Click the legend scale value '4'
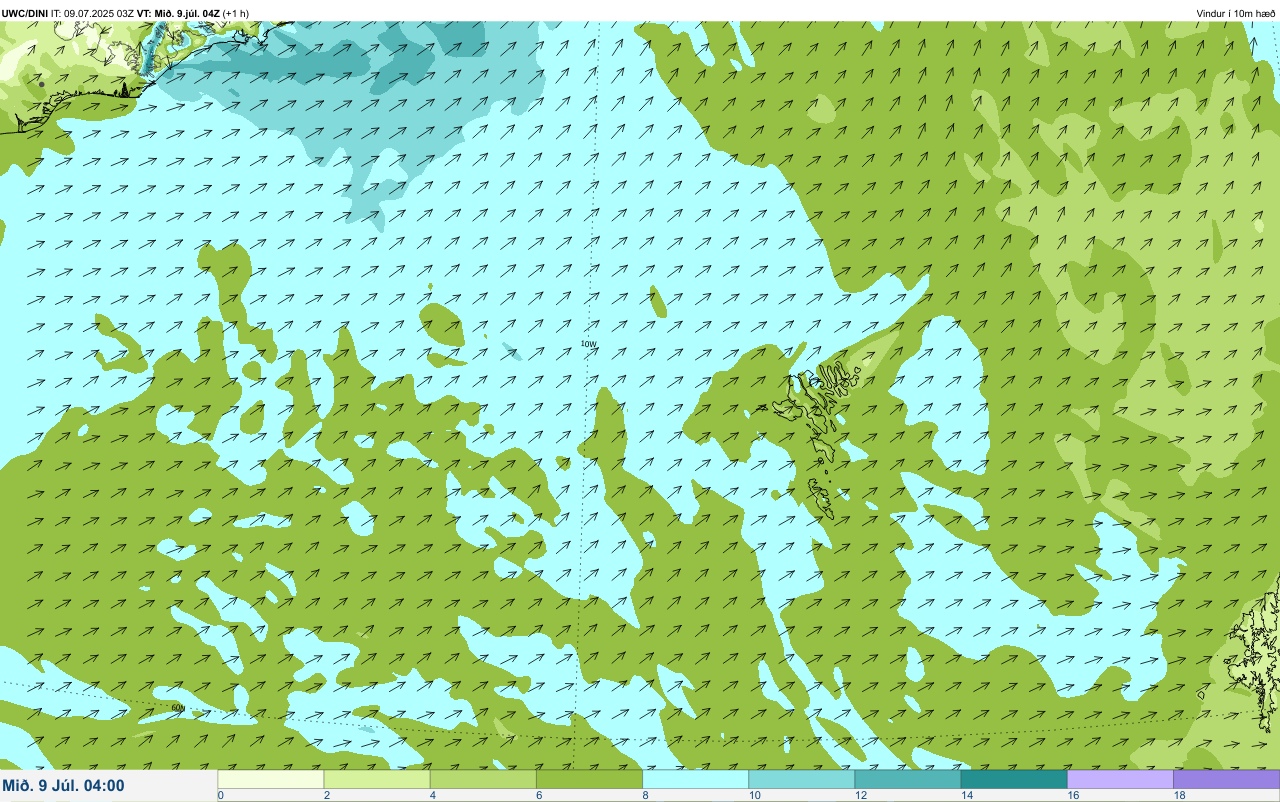The width and height of the screenshot is (1280, 802). (432, 796)
